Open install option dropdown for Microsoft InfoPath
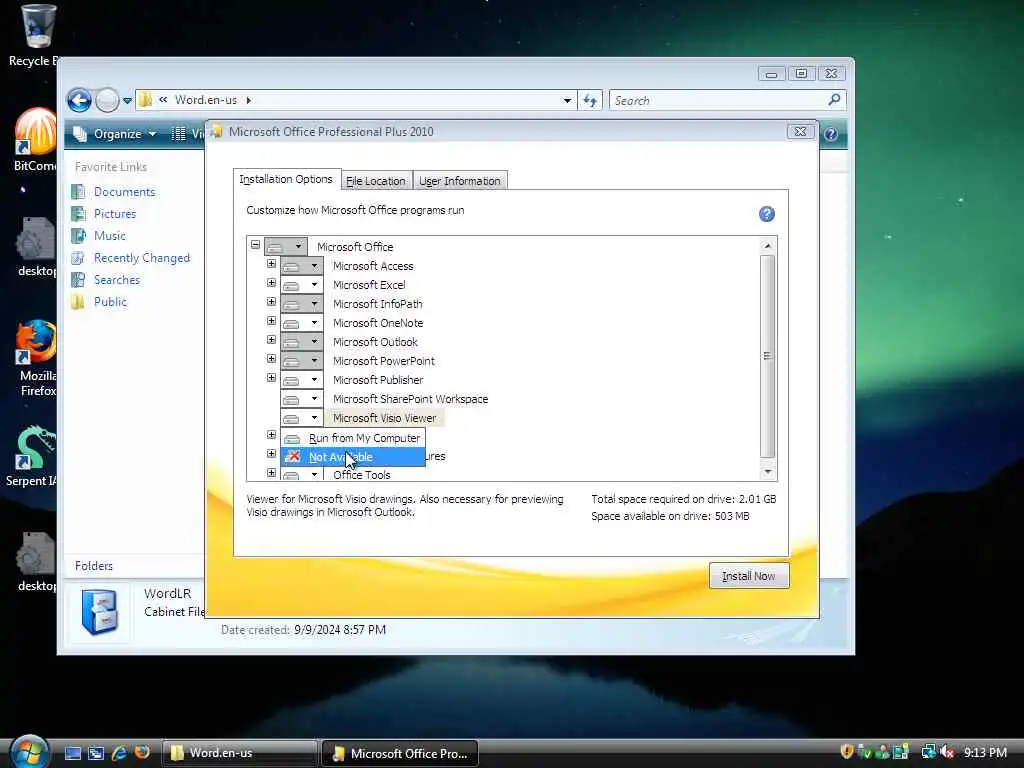 point(302,304)
